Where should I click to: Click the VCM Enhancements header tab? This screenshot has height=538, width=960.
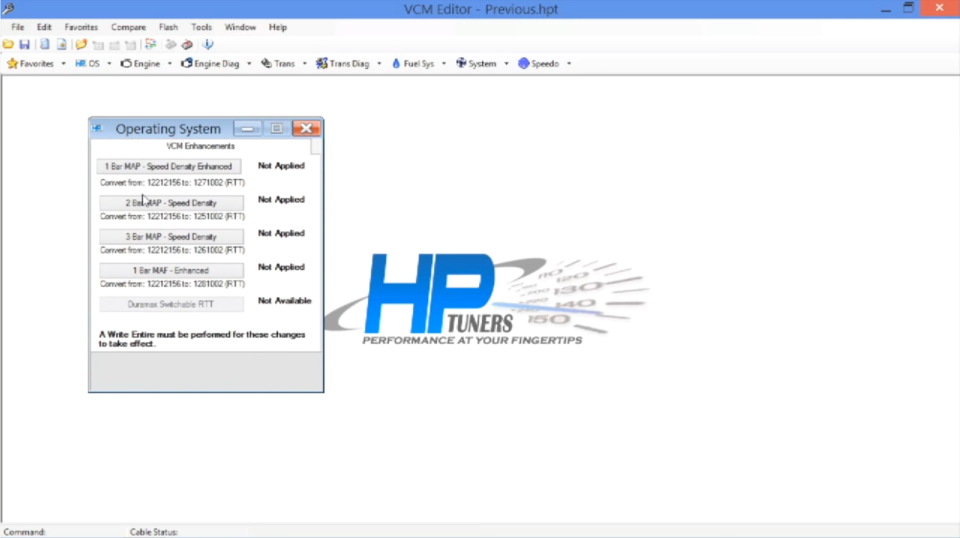coord(200,146)
